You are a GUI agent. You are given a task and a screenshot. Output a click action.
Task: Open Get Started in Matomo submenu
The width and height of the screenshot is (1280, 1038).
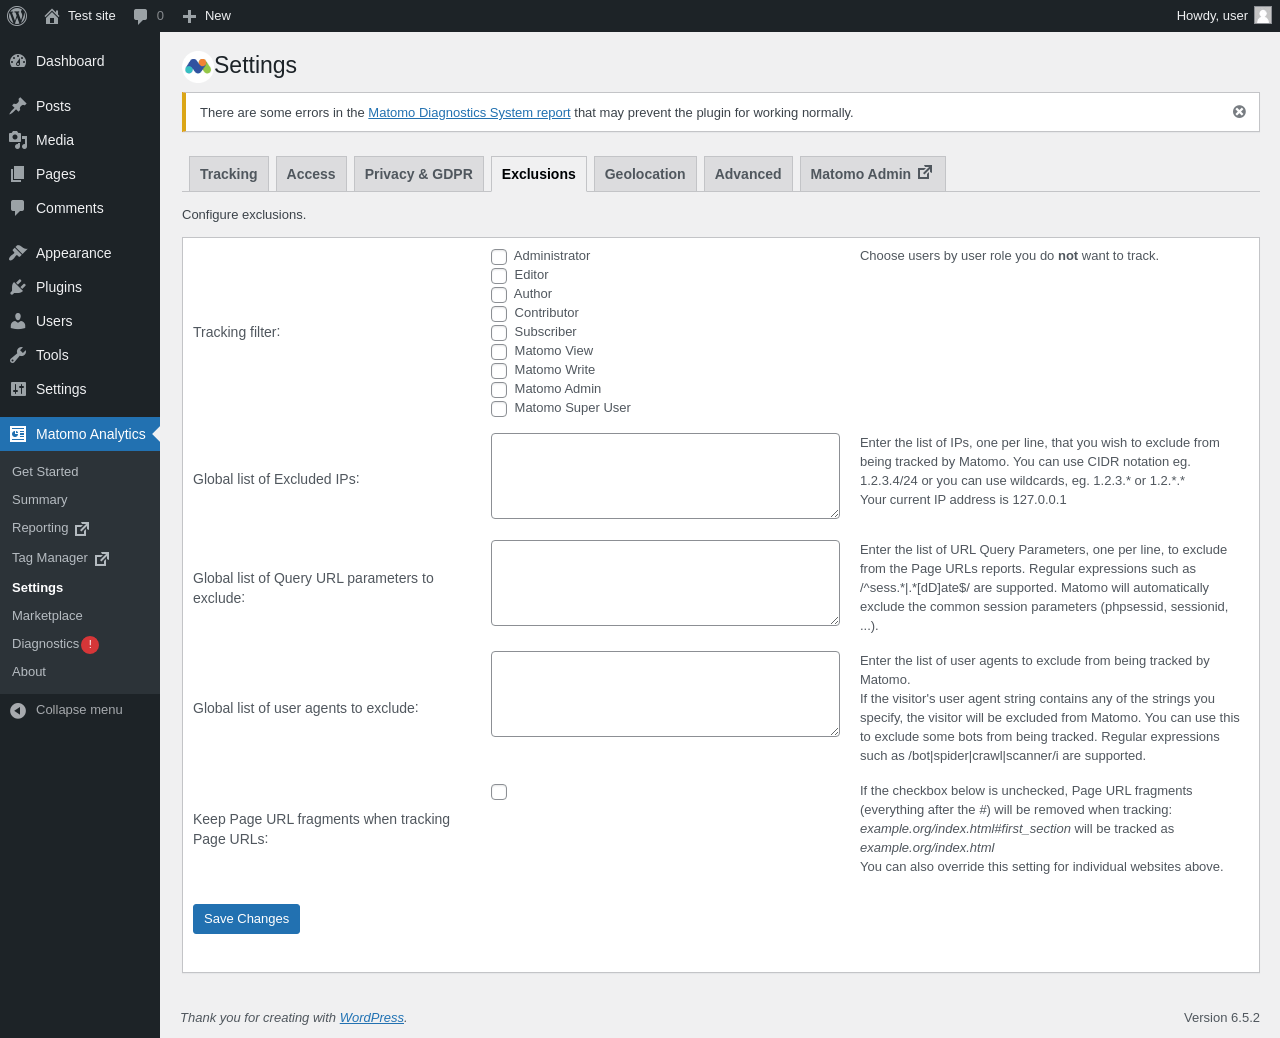[45, 472]
